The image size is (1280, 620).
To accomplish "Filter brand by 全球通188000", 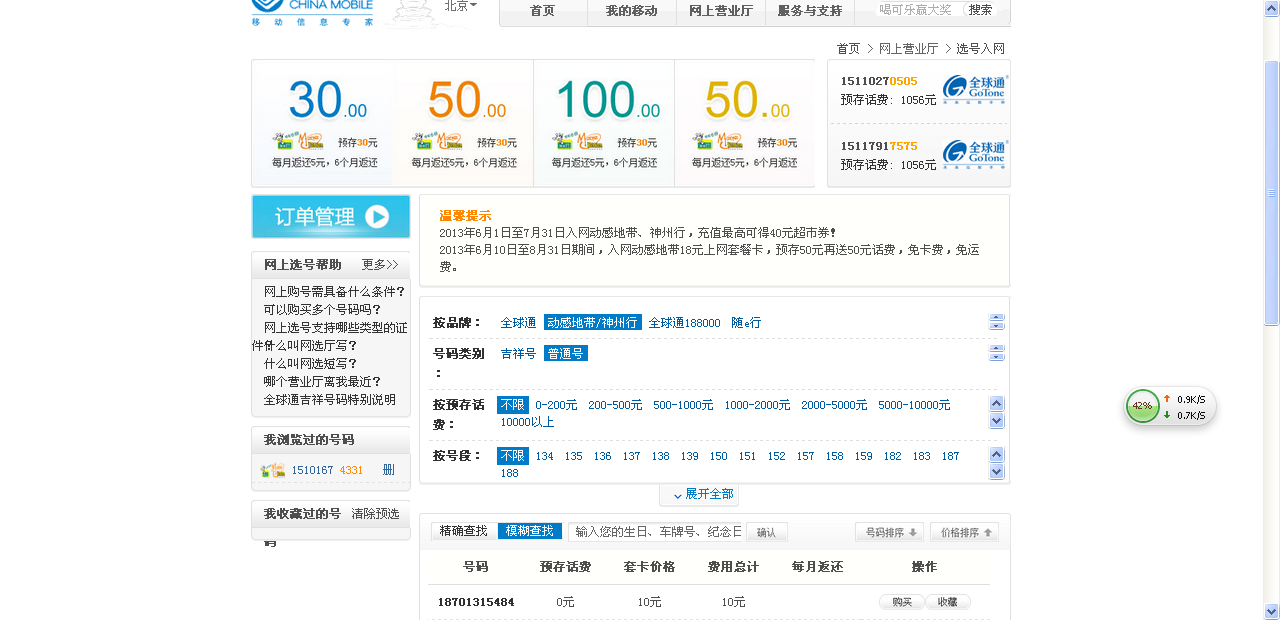I will pos(684,323).
